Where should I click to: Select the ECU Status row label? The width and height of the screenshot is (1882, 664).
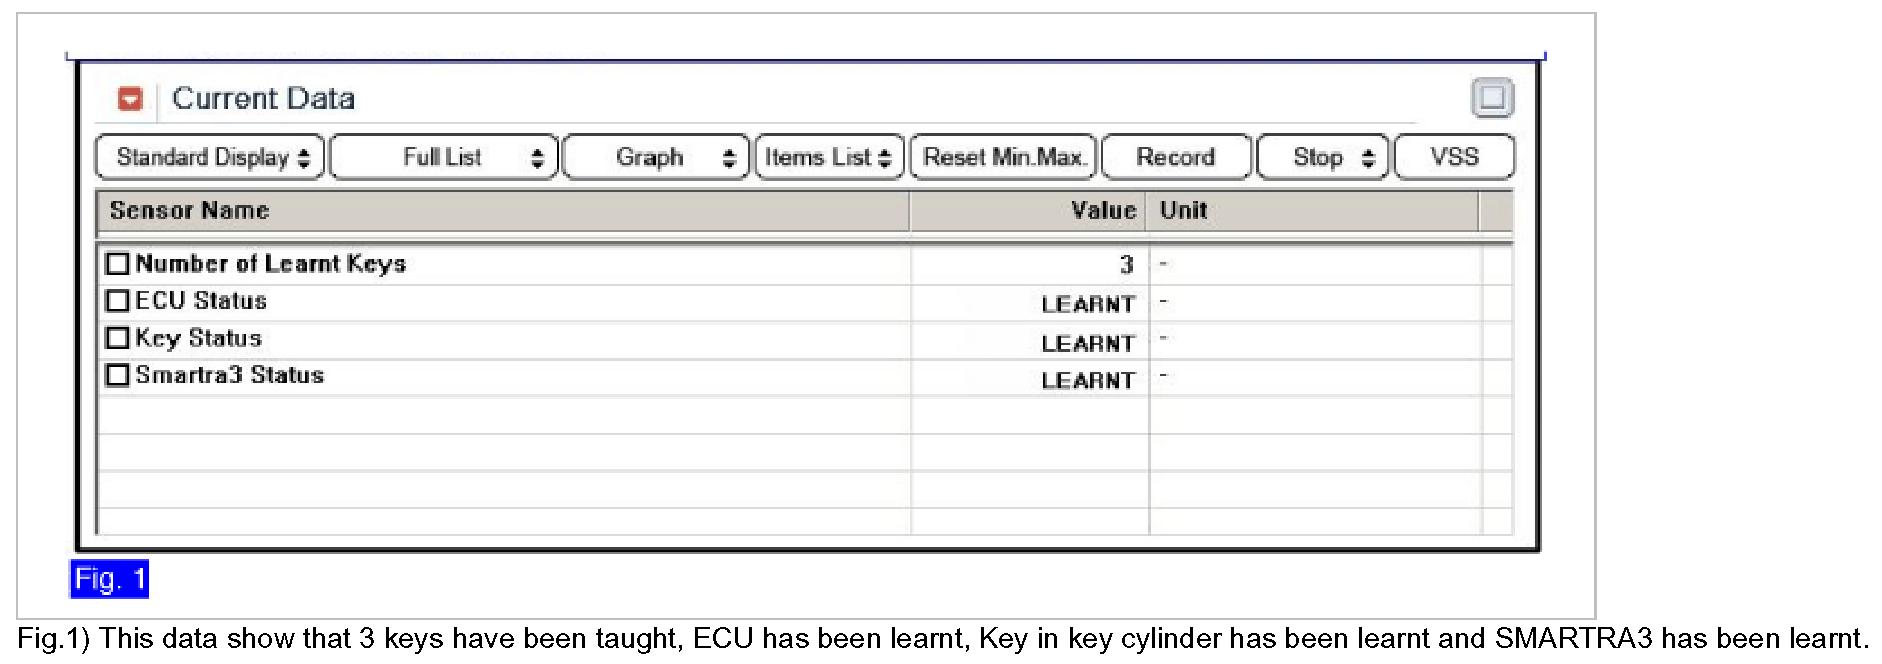tap(201, 301)
